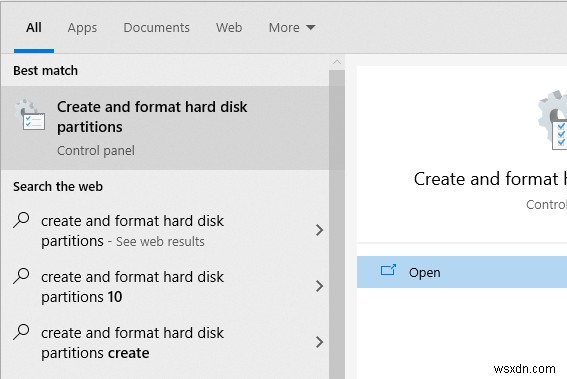567x379 pixels.
Task: Click the results list scroll-up arrow
Action: click(337, 62)
